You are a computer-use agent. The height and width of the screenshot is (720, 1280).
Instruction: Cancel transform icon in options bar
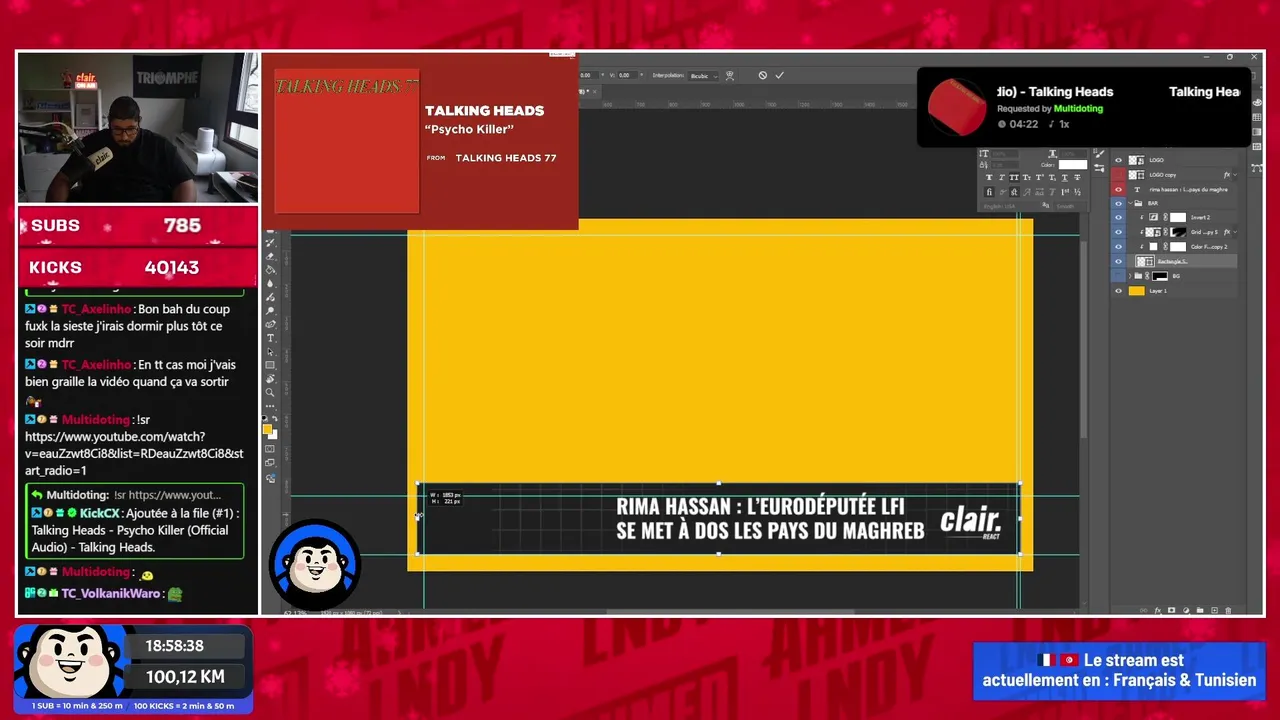(763, 75)
